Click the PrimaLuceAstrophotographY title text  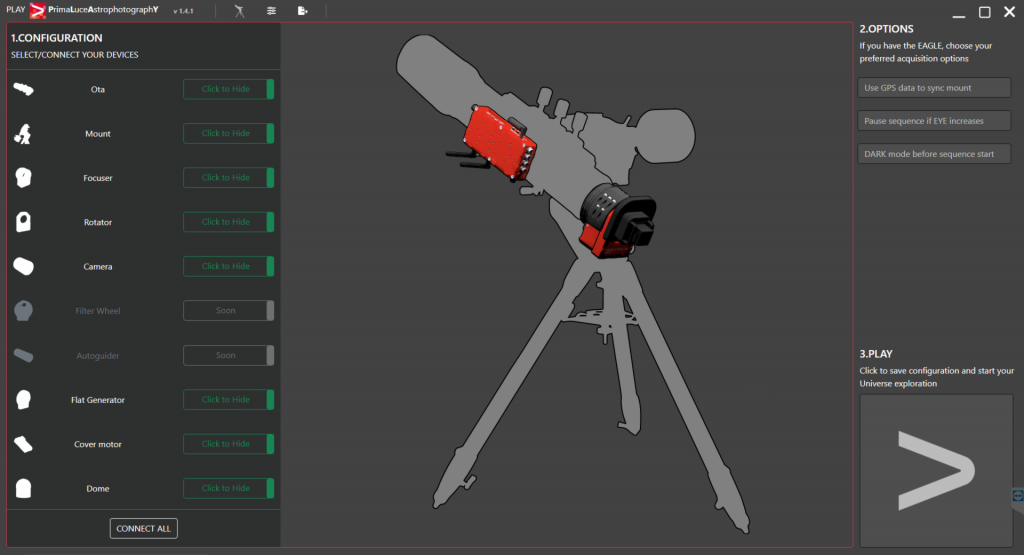pos(103,10)
